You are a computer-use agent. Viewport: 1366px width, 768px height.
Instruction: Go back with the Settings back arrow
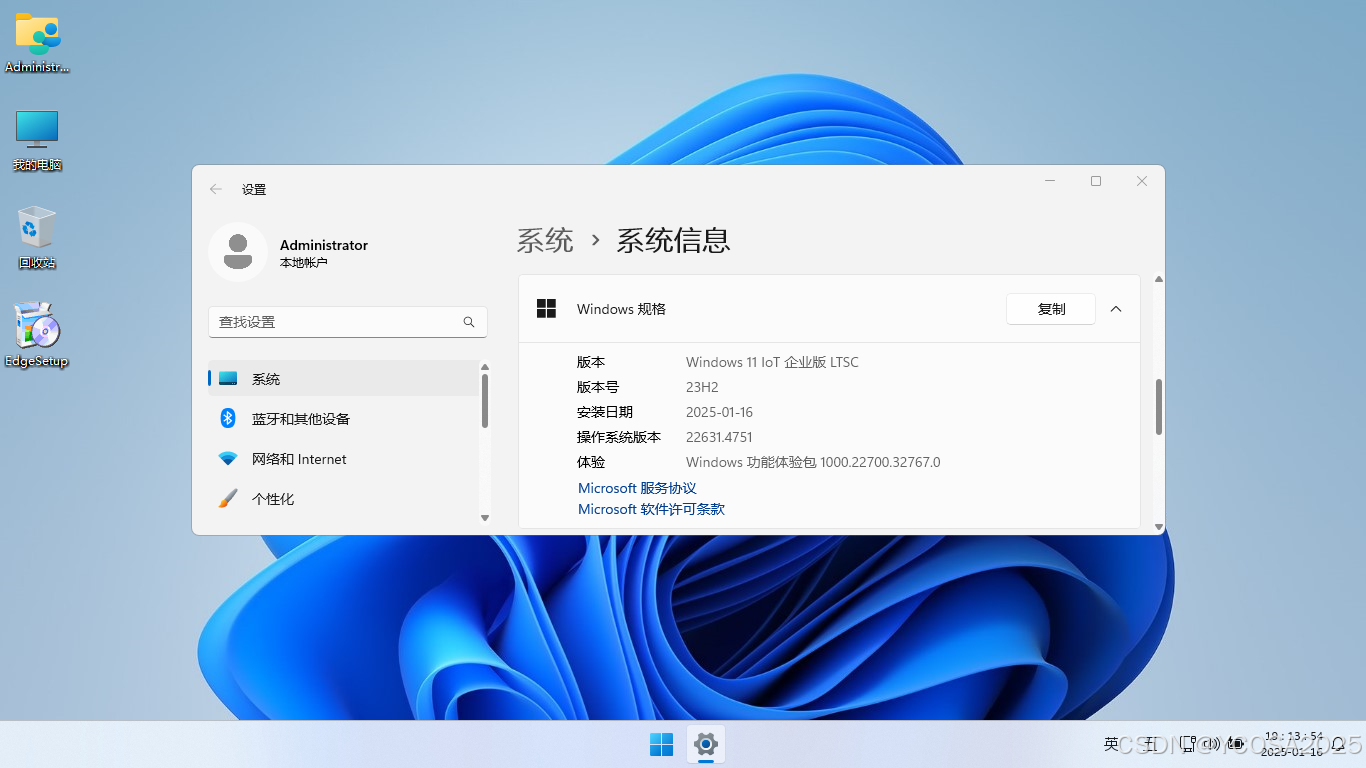(x=216, y=189)
